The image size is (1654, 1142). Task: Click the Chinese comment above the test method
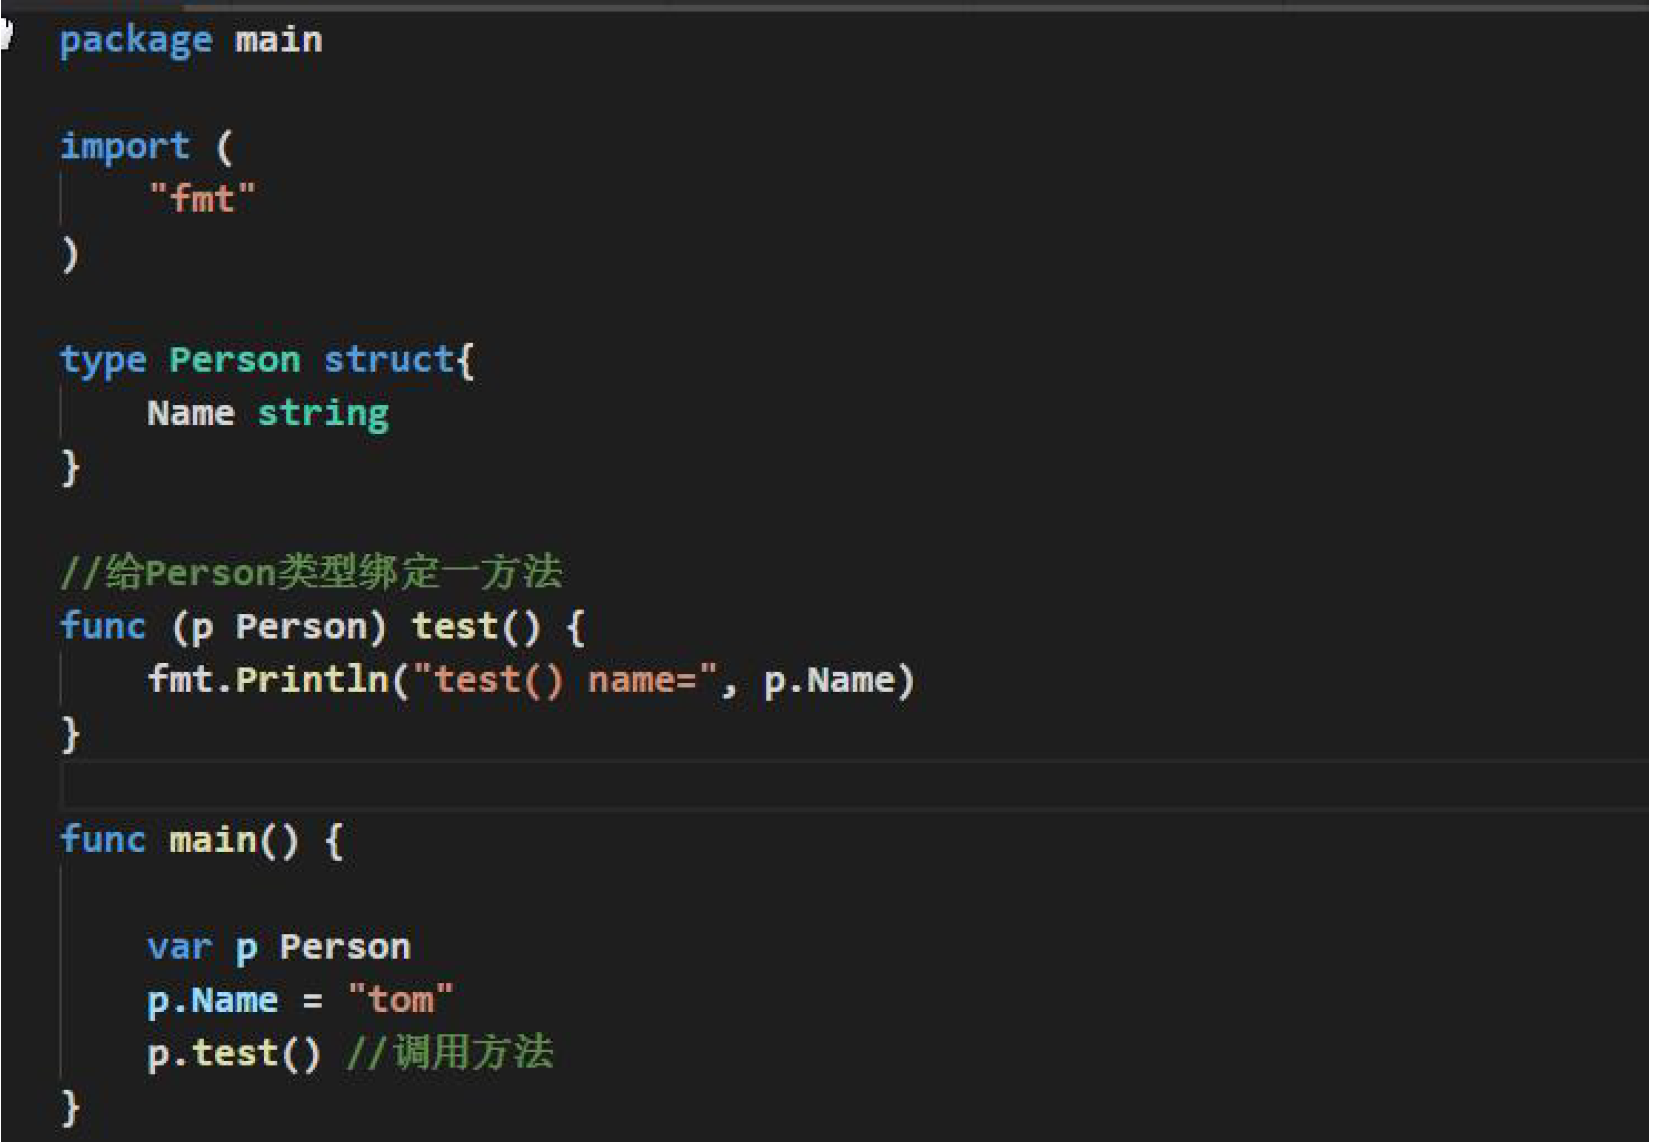pyautogui.click(x=310, y=572)
